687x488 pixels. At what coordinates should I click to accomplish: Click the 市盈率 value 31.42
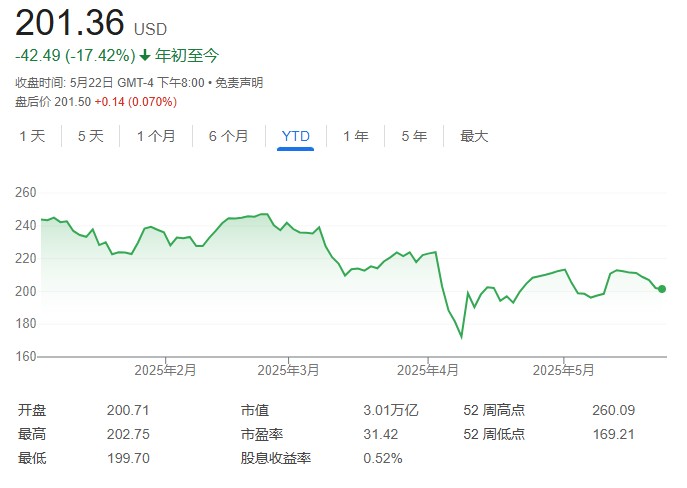pyautogui.click(x=380, y=434)
